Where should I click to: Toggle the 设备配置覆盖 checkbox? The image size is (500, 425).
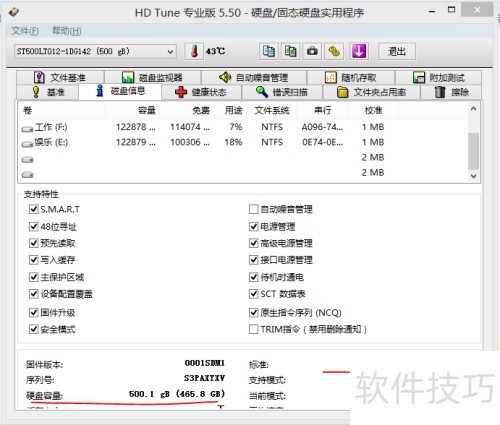pos(33,294)
